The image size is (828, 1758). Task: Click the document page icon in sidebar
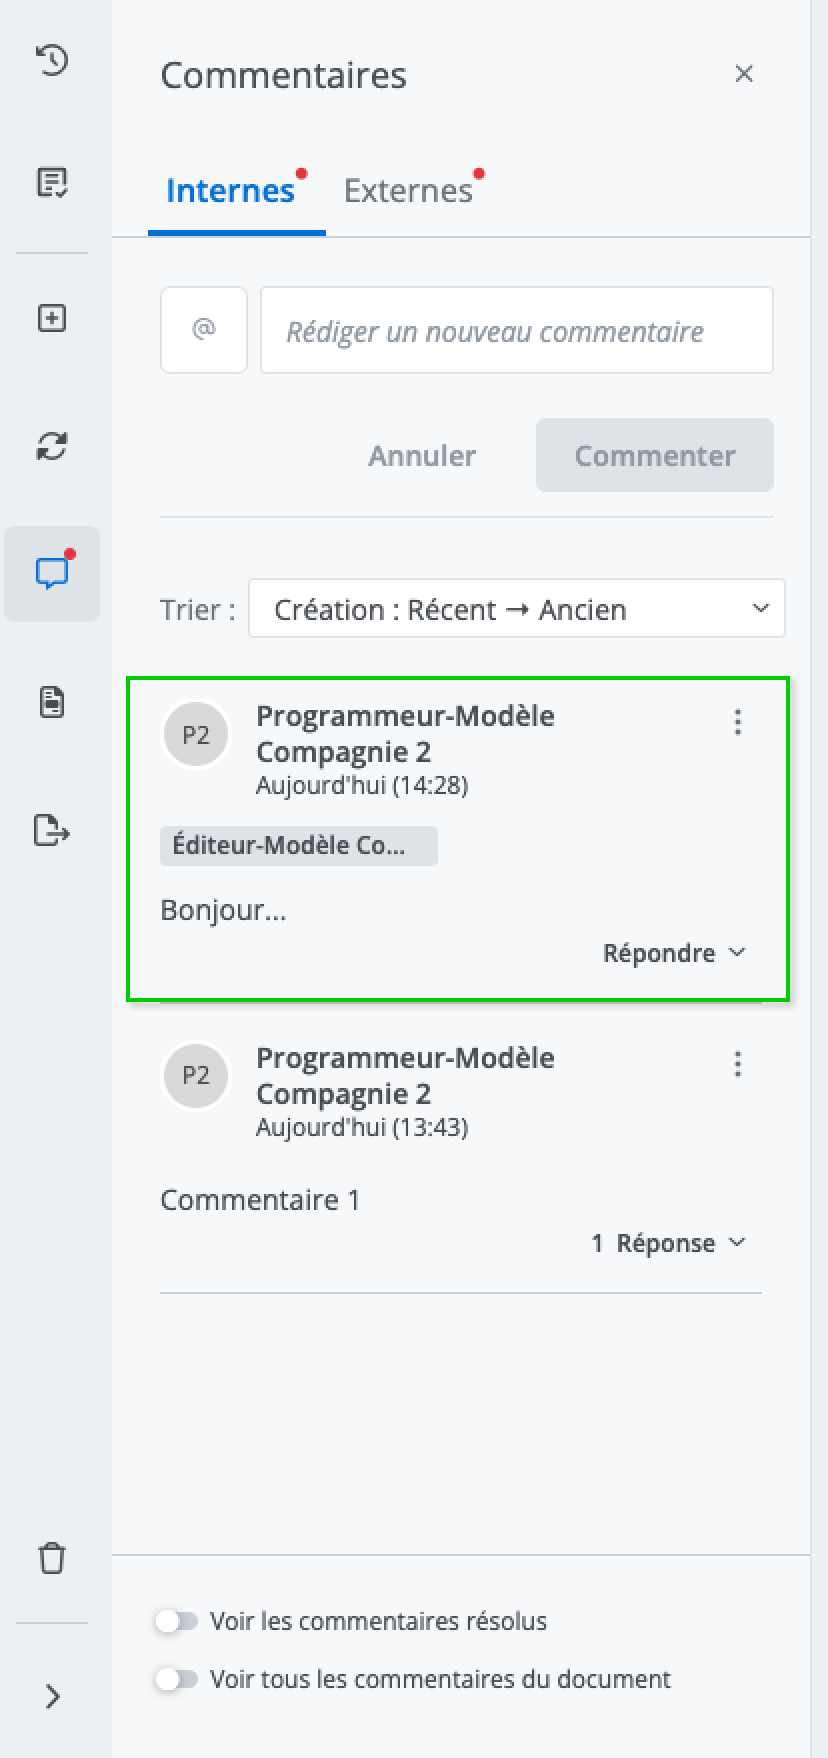52,702
